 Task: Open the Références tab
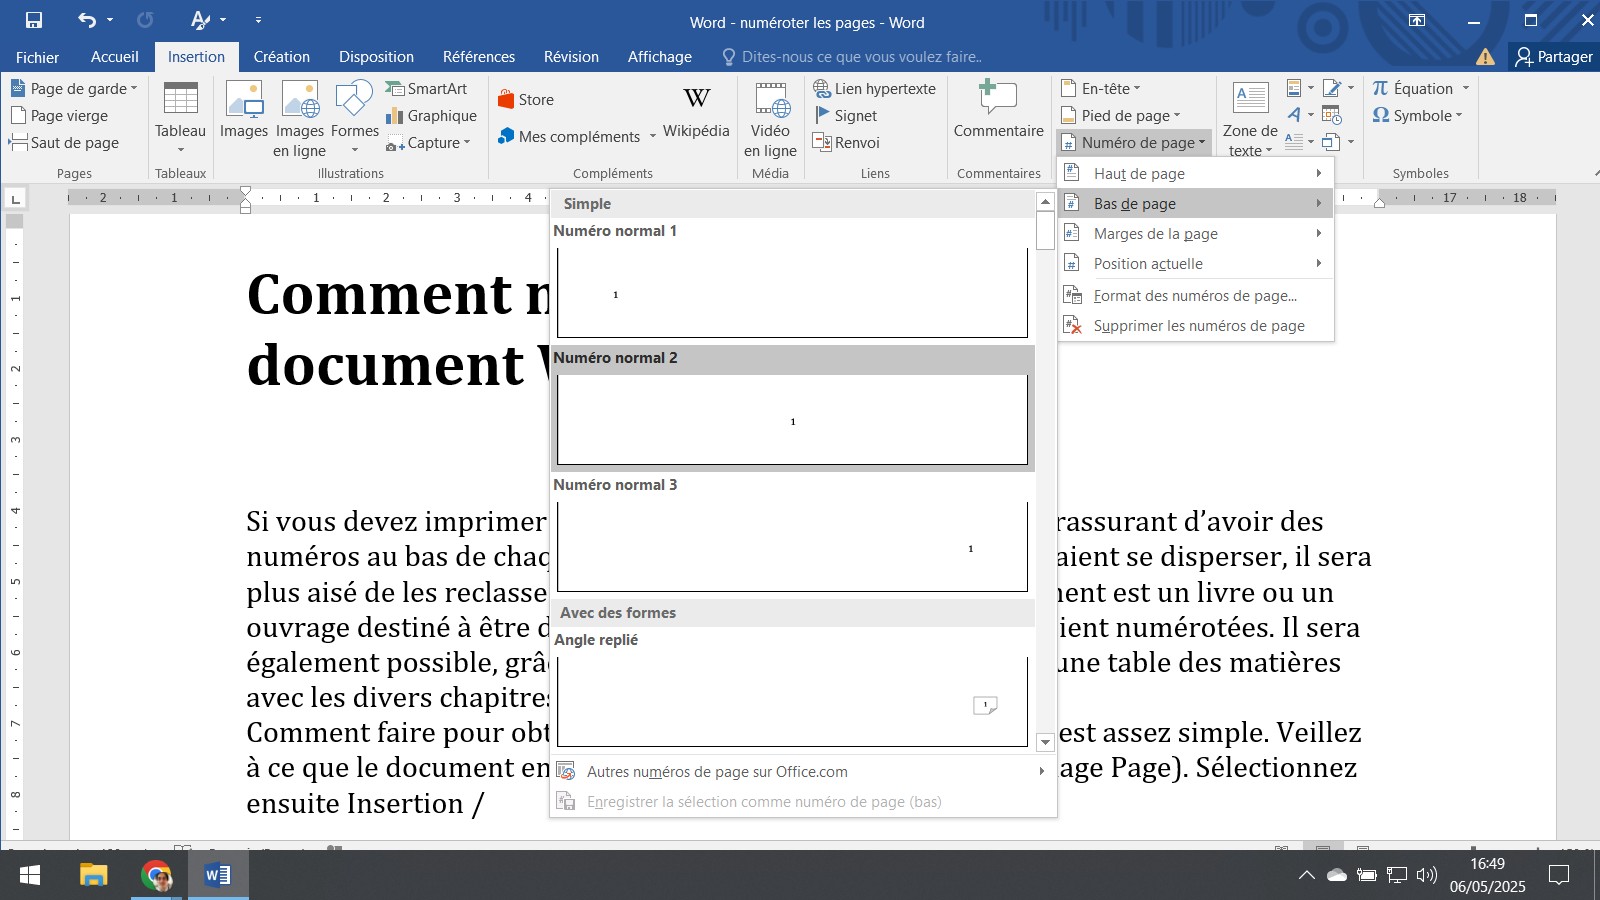click(479, 57)
